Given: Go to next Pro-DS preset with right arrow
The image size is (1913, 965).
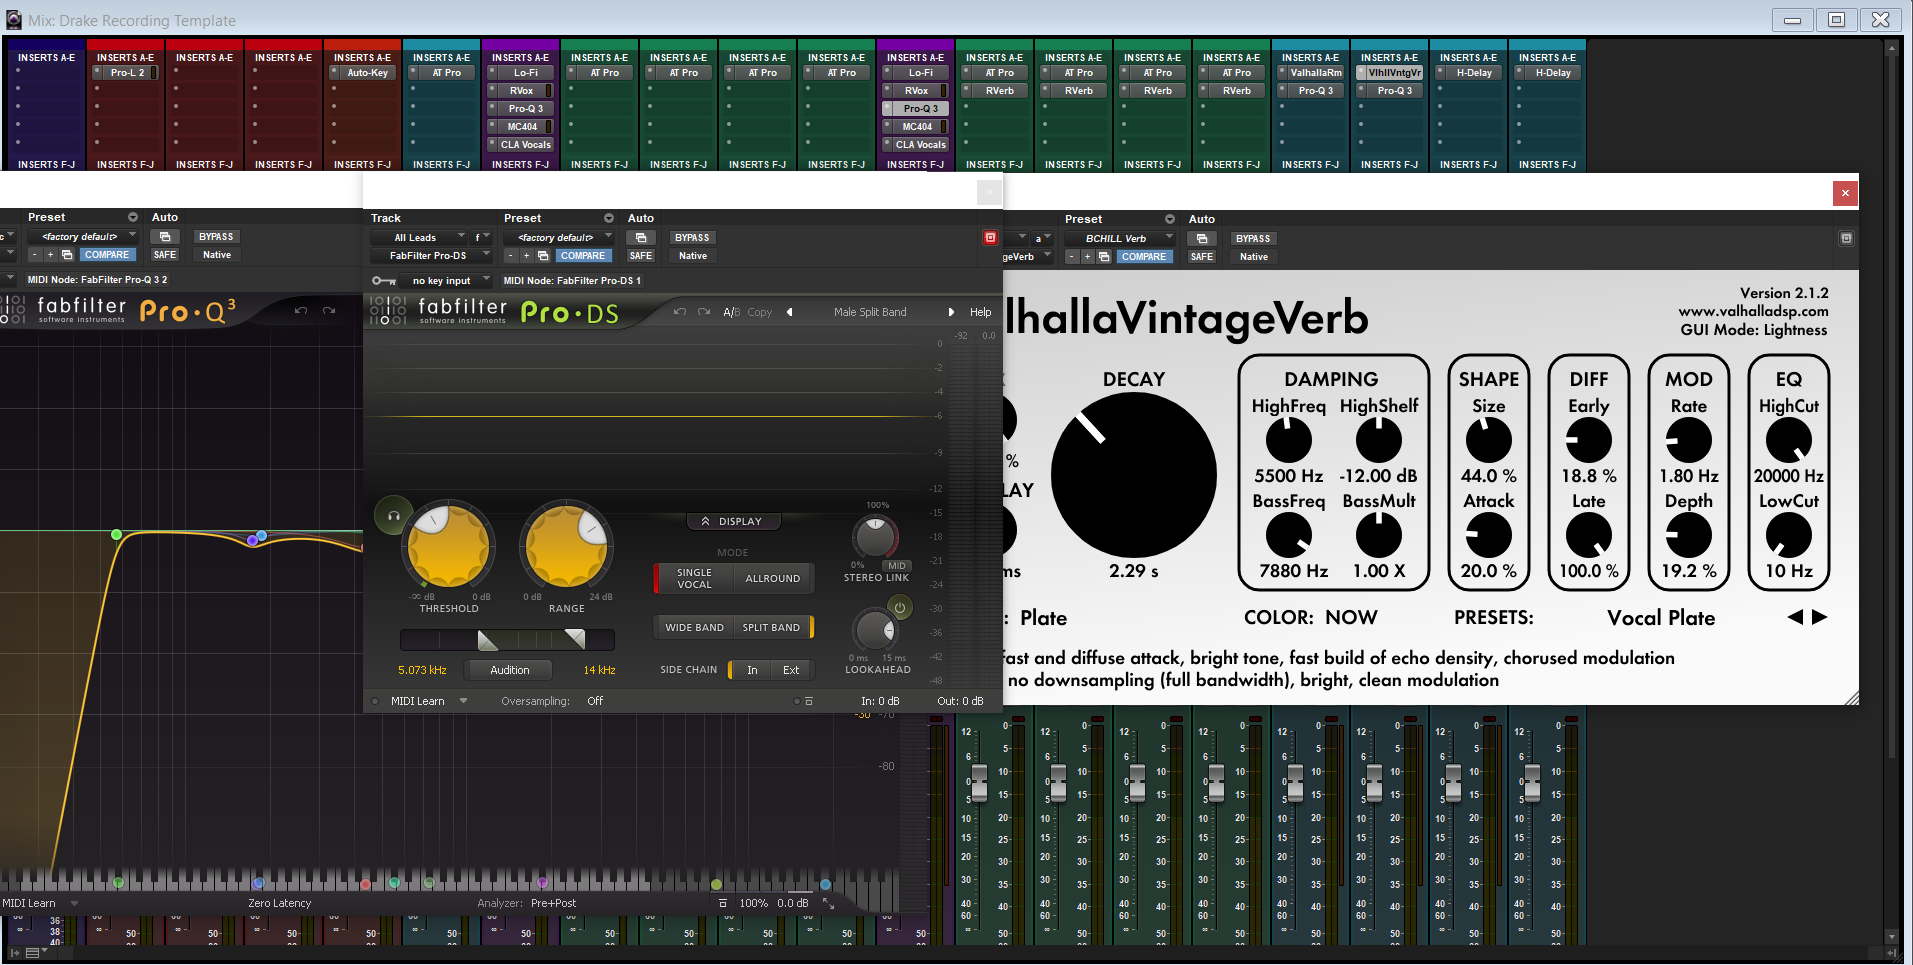Looking at the screenshot, I should [951, 312].
